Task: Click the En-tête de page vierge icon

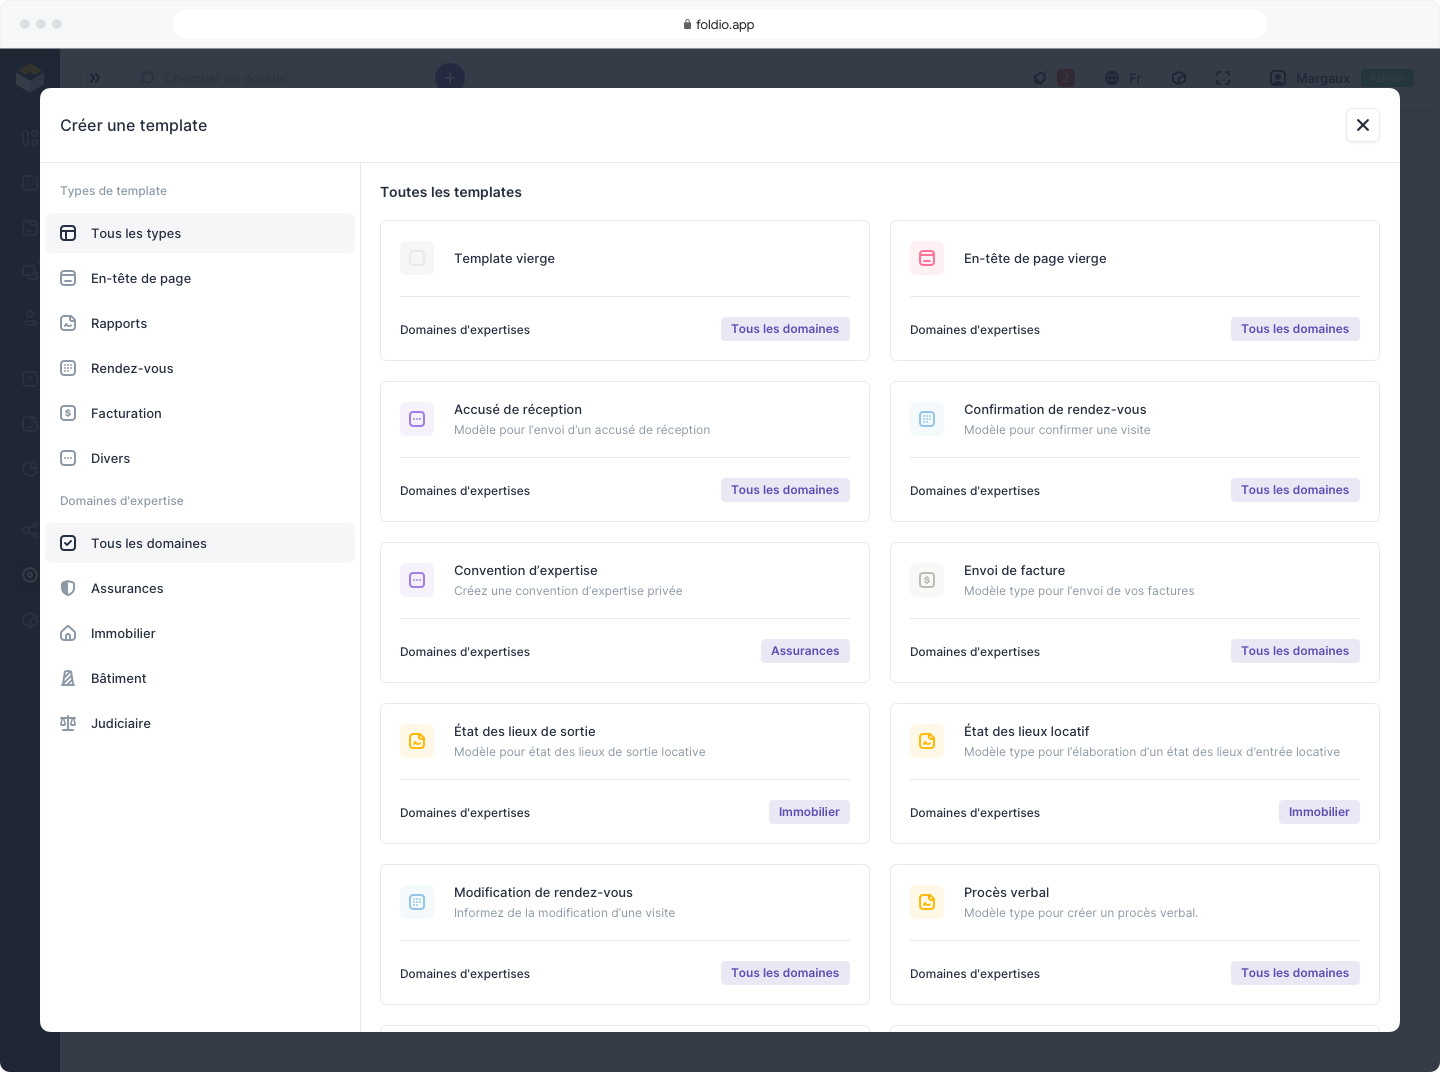Action: 927,258
